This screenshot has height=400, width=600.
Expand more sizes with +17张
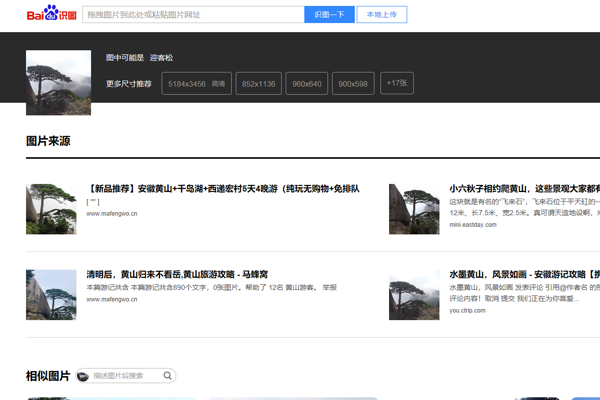pyautogui.click(x=397, y=84)
